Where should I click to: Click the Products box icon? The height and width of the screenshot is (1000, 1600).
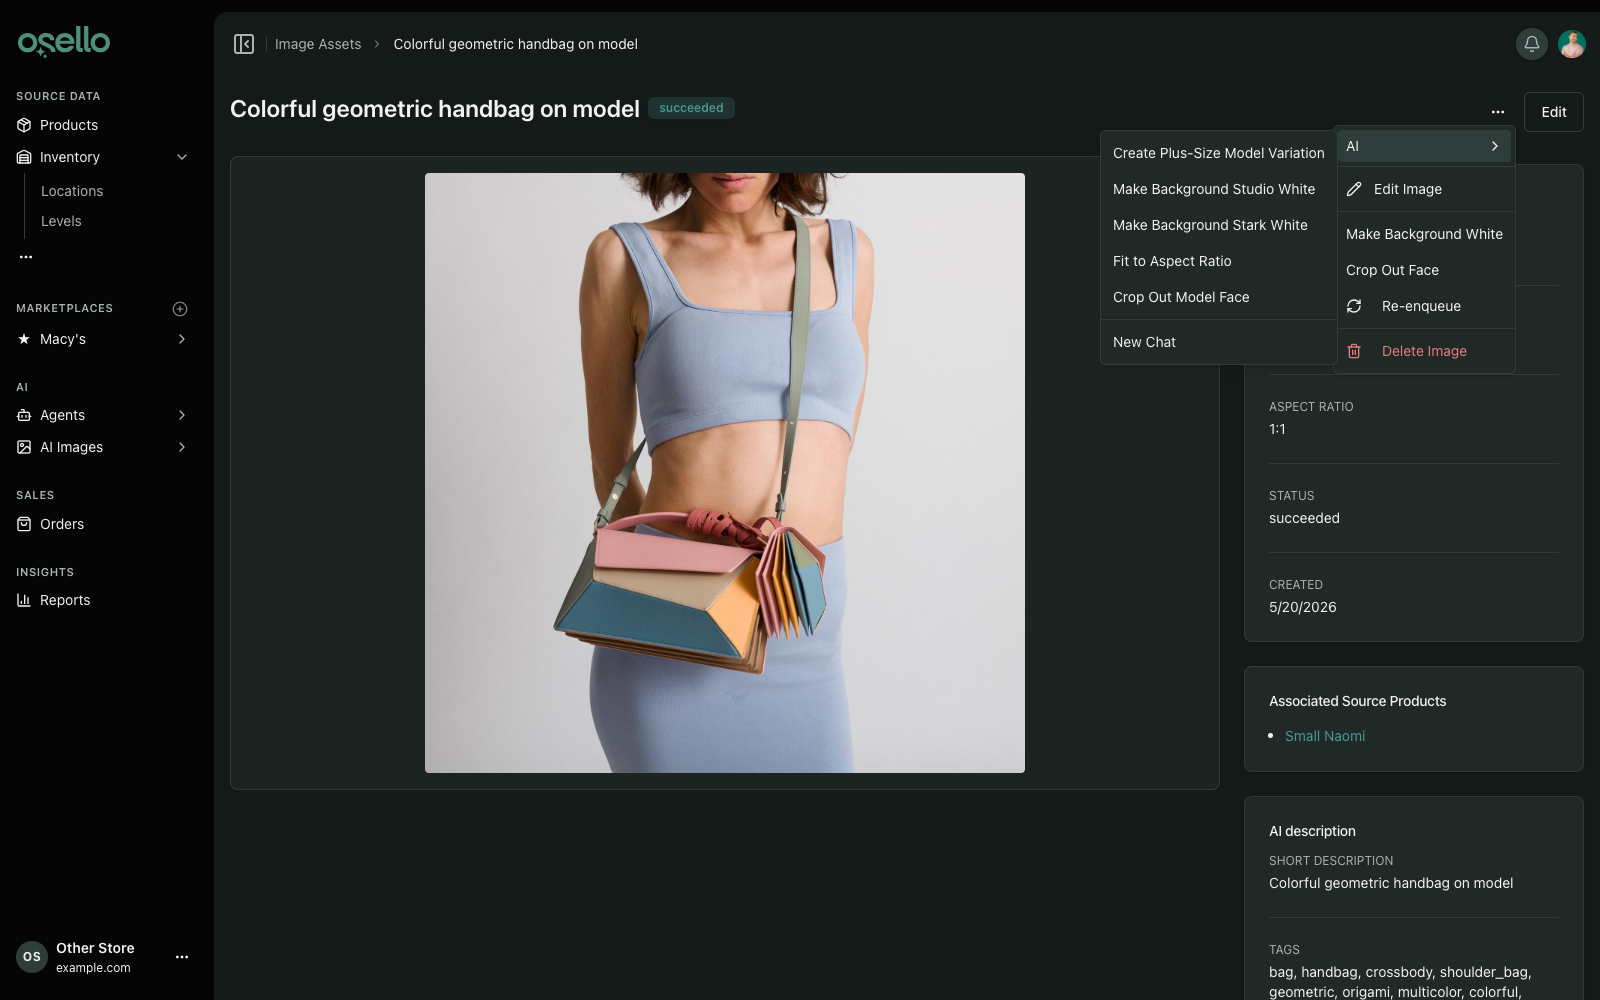24,125
